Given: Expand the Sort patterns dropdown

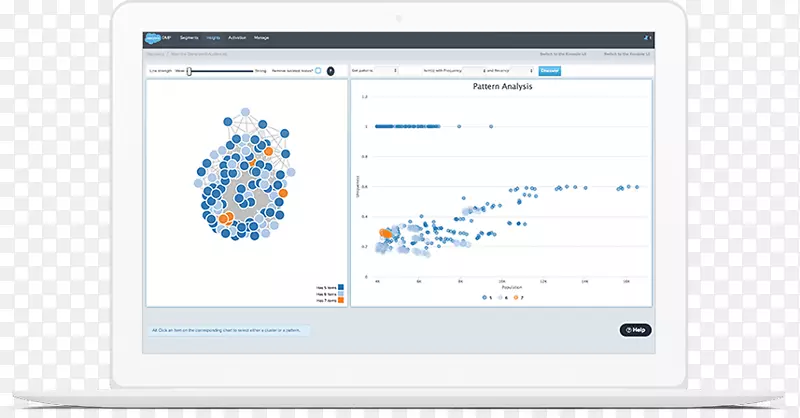Looking at the screenshot, I should click(x=375, y=71).
